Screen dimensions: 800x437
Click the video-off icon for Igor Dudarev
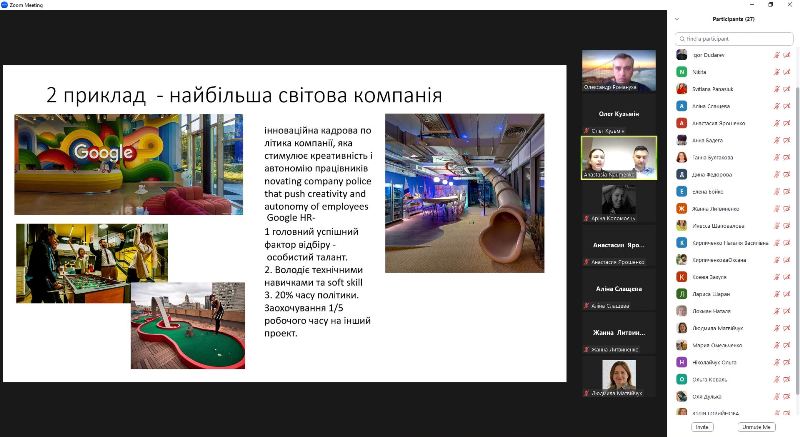787,55
